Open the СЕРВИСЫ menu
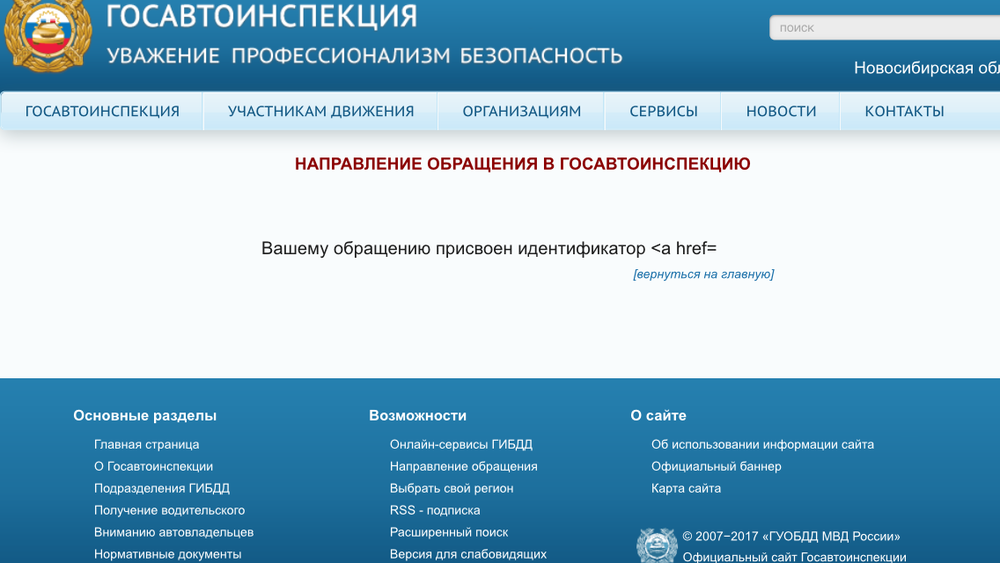The height and width of the screenshot is (563, 1000). pos(663,112)
